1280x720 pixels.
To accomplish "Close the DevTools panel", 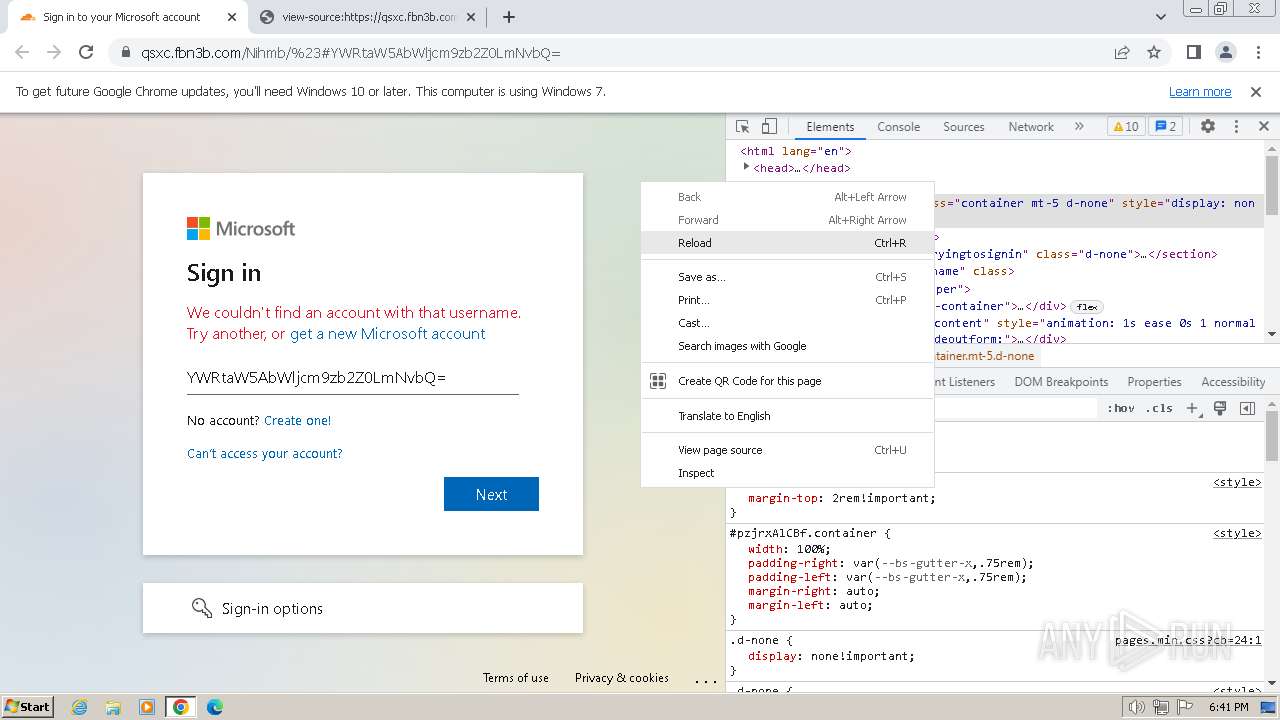I will click(x=1264, y=127).
